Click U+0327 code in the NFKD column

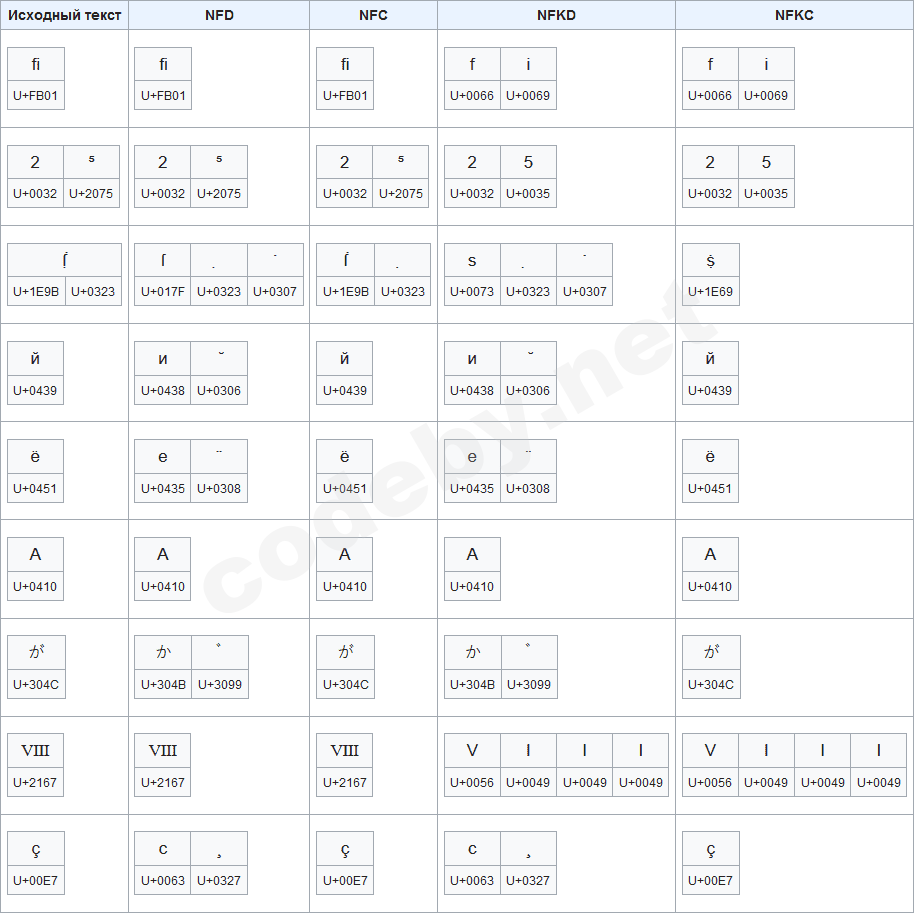click(x=528, y=880)
